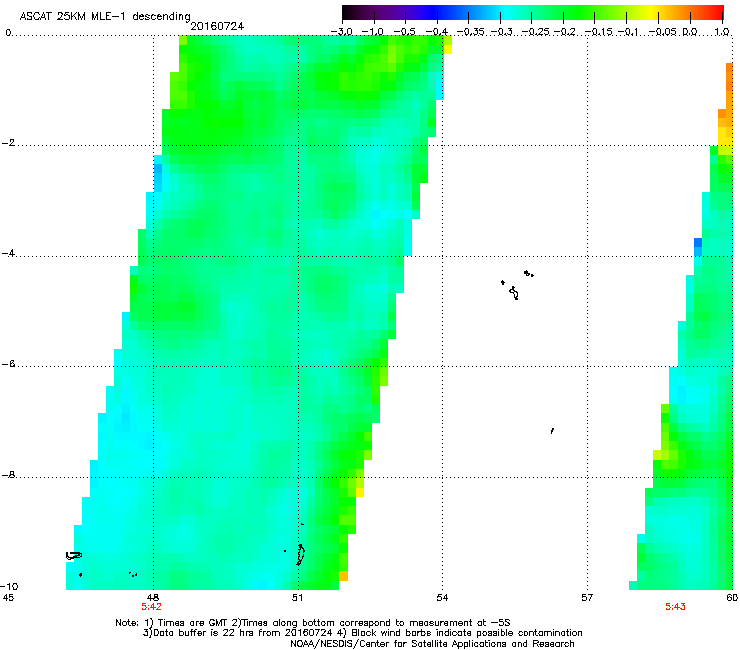Click the longitude label '54'
Image resolution: width=740 pixels, height=650 pixels.
[x=442, y=598]
